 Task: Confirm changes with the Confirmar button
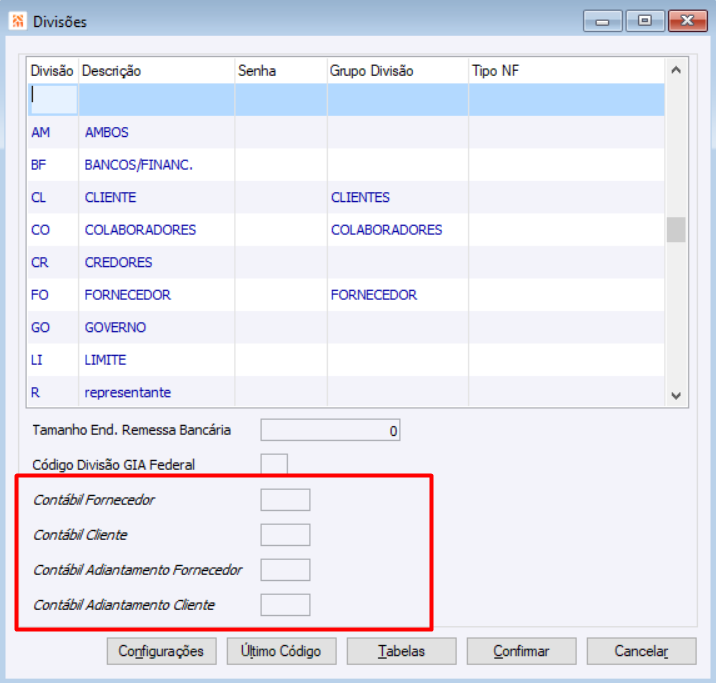[521, 651]
